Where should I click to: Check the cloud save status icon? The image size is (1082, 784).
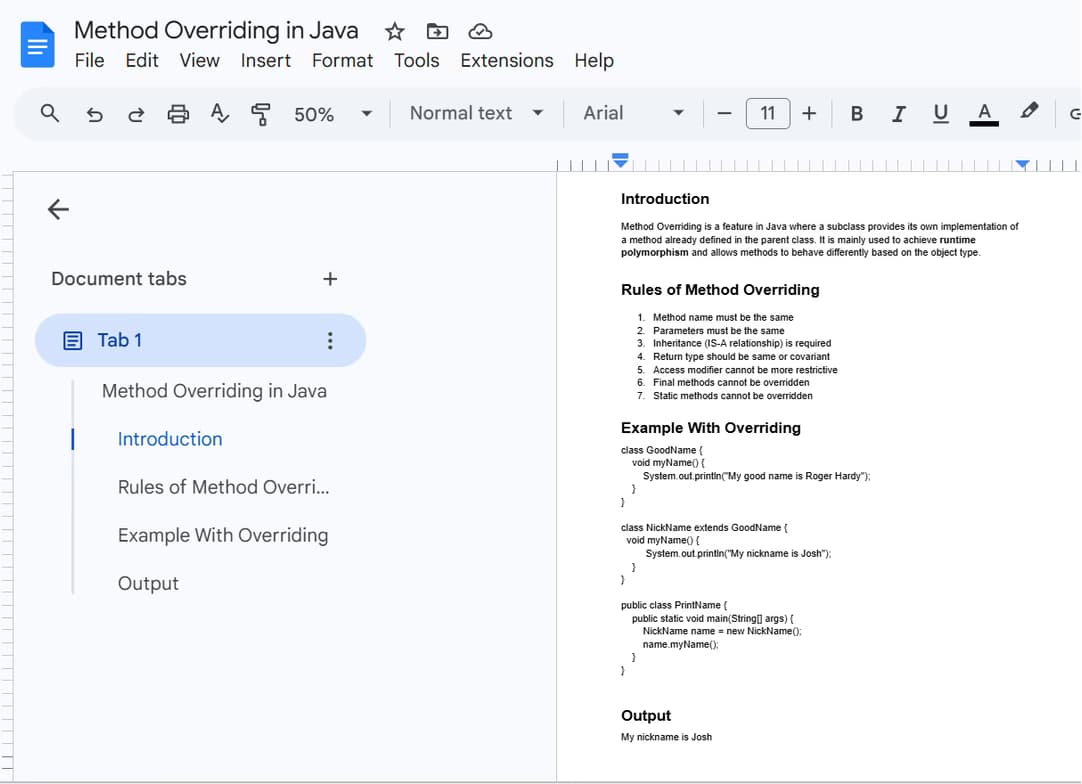coord(480,32)
